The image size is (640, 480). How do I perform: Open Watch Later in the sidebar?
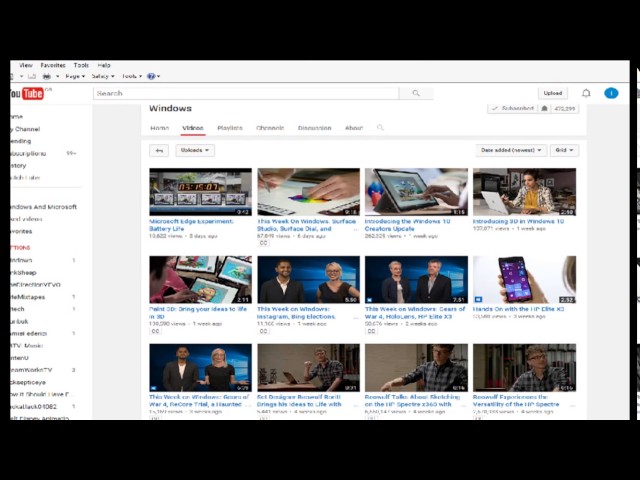[25, 178]
